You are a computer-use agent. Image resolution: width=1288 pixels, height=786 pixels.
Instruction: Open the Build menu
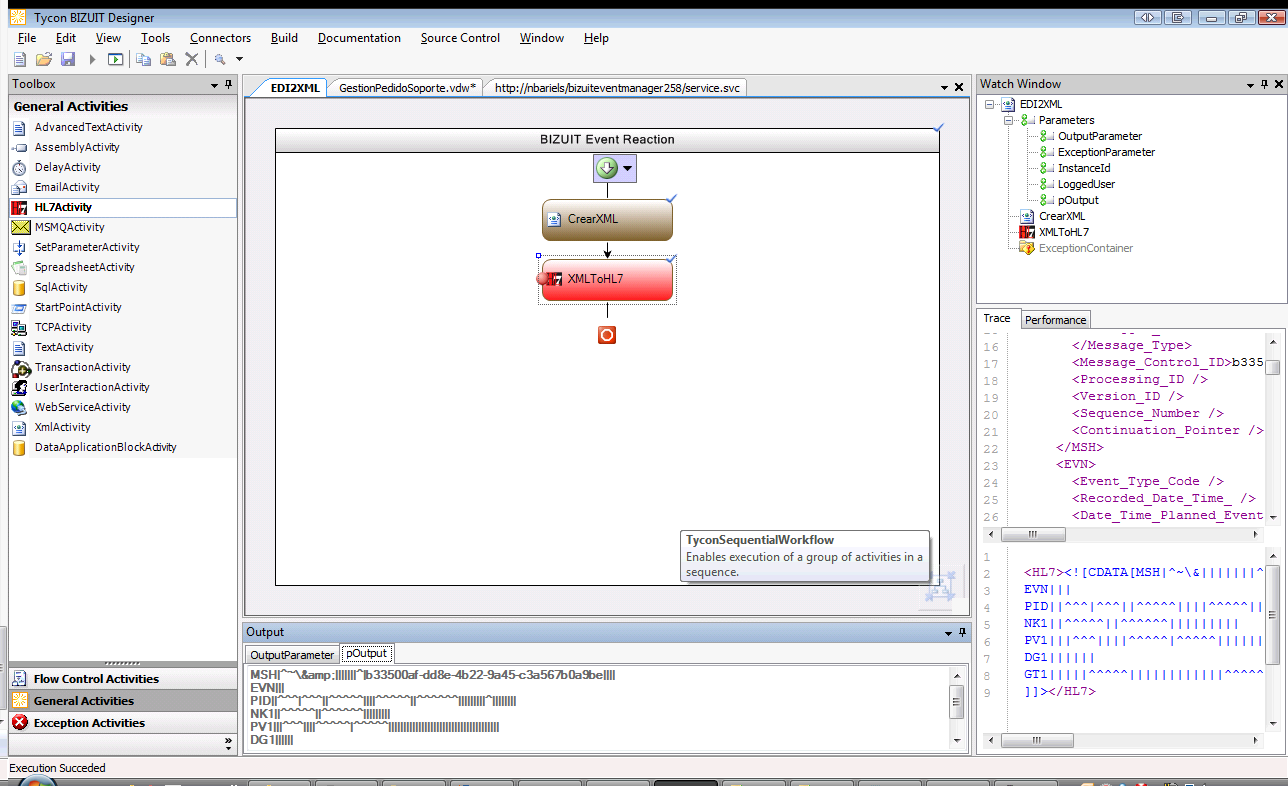(284, 38)
